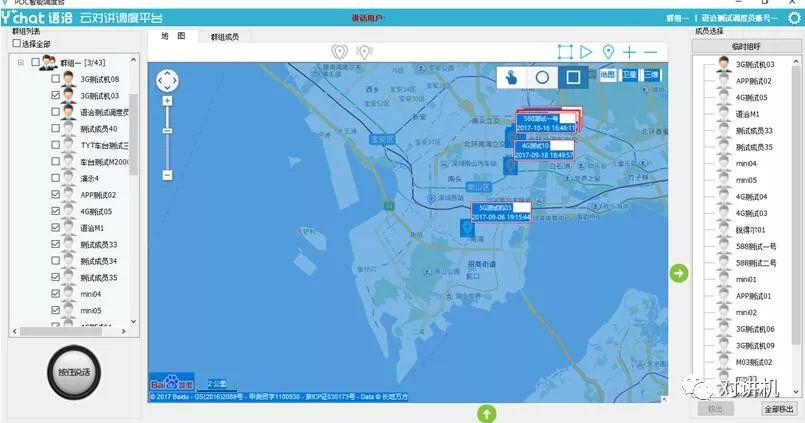Uncheck the 语洽M1 checkbox
This screenshot has height=423, width=805.
[x=55, y=227]
